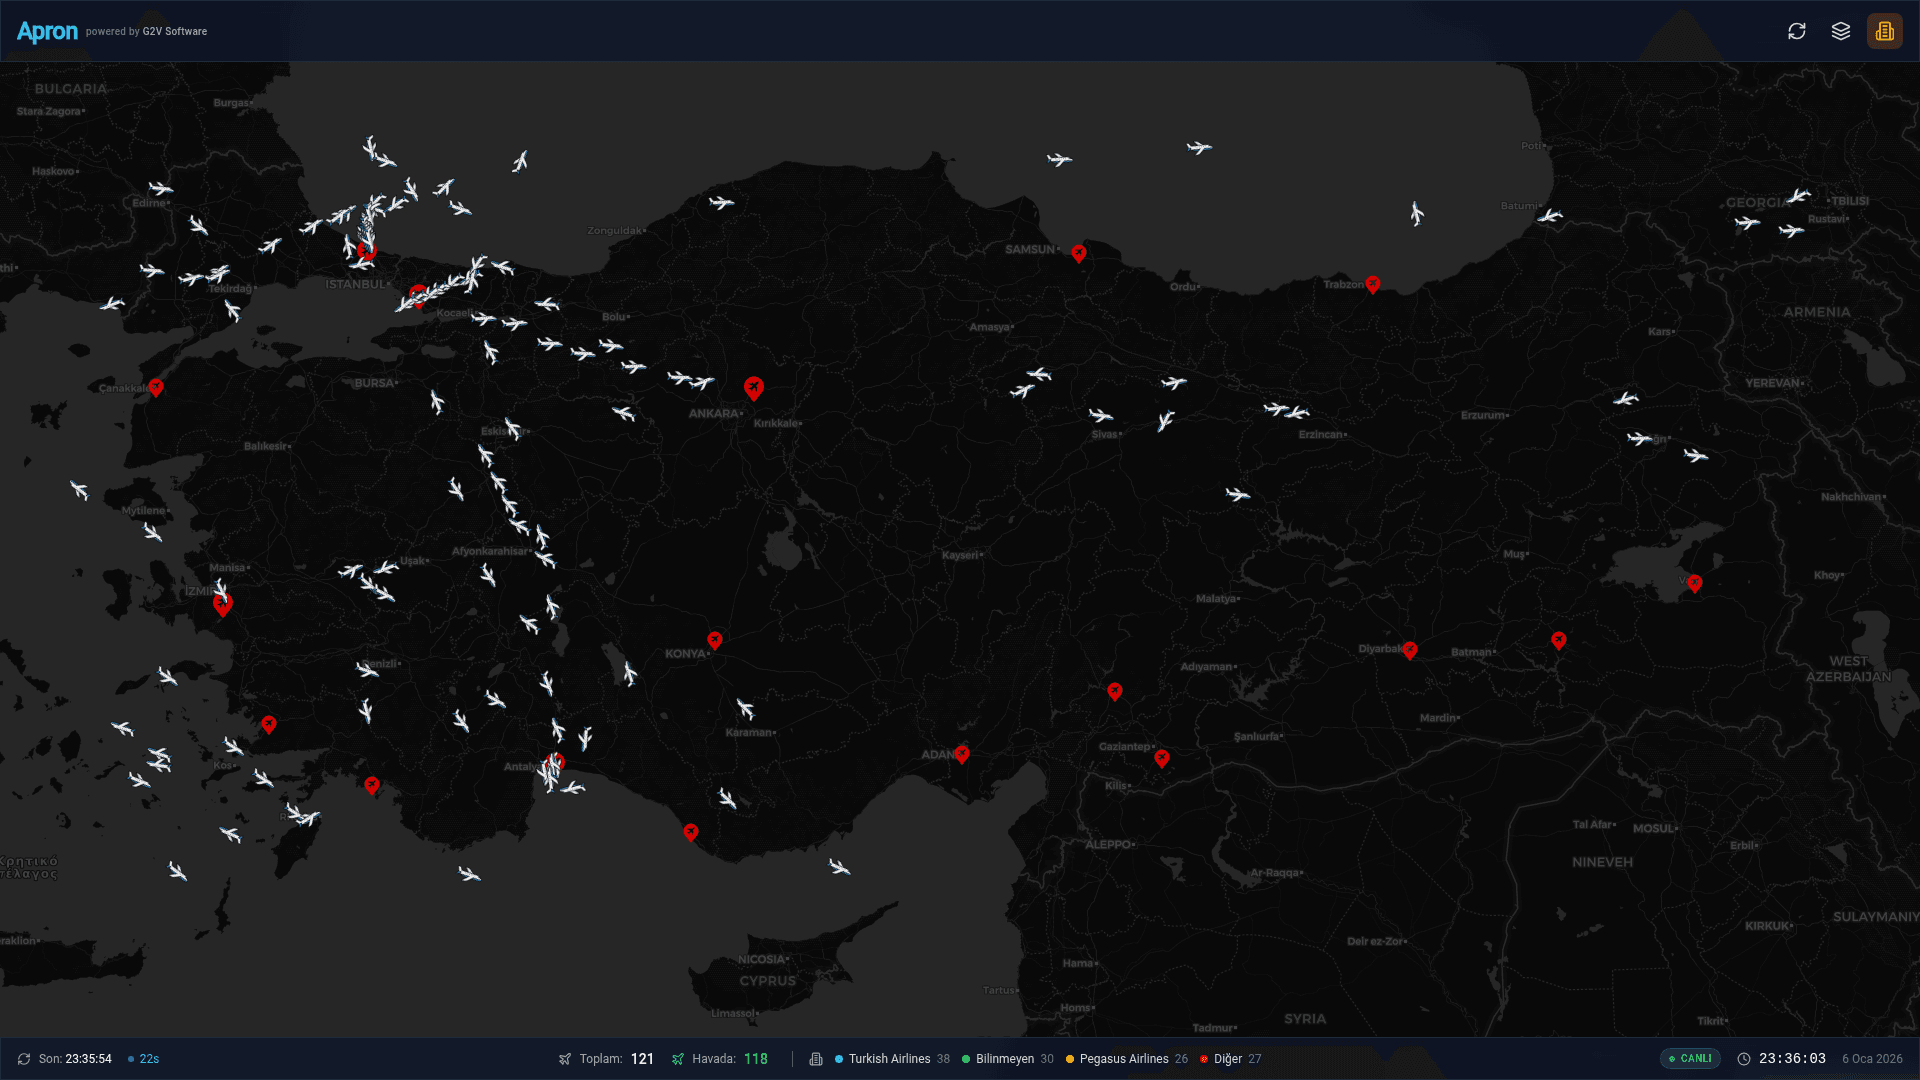Click the Apron logo

pyautogui.click(x=47, y=31)
